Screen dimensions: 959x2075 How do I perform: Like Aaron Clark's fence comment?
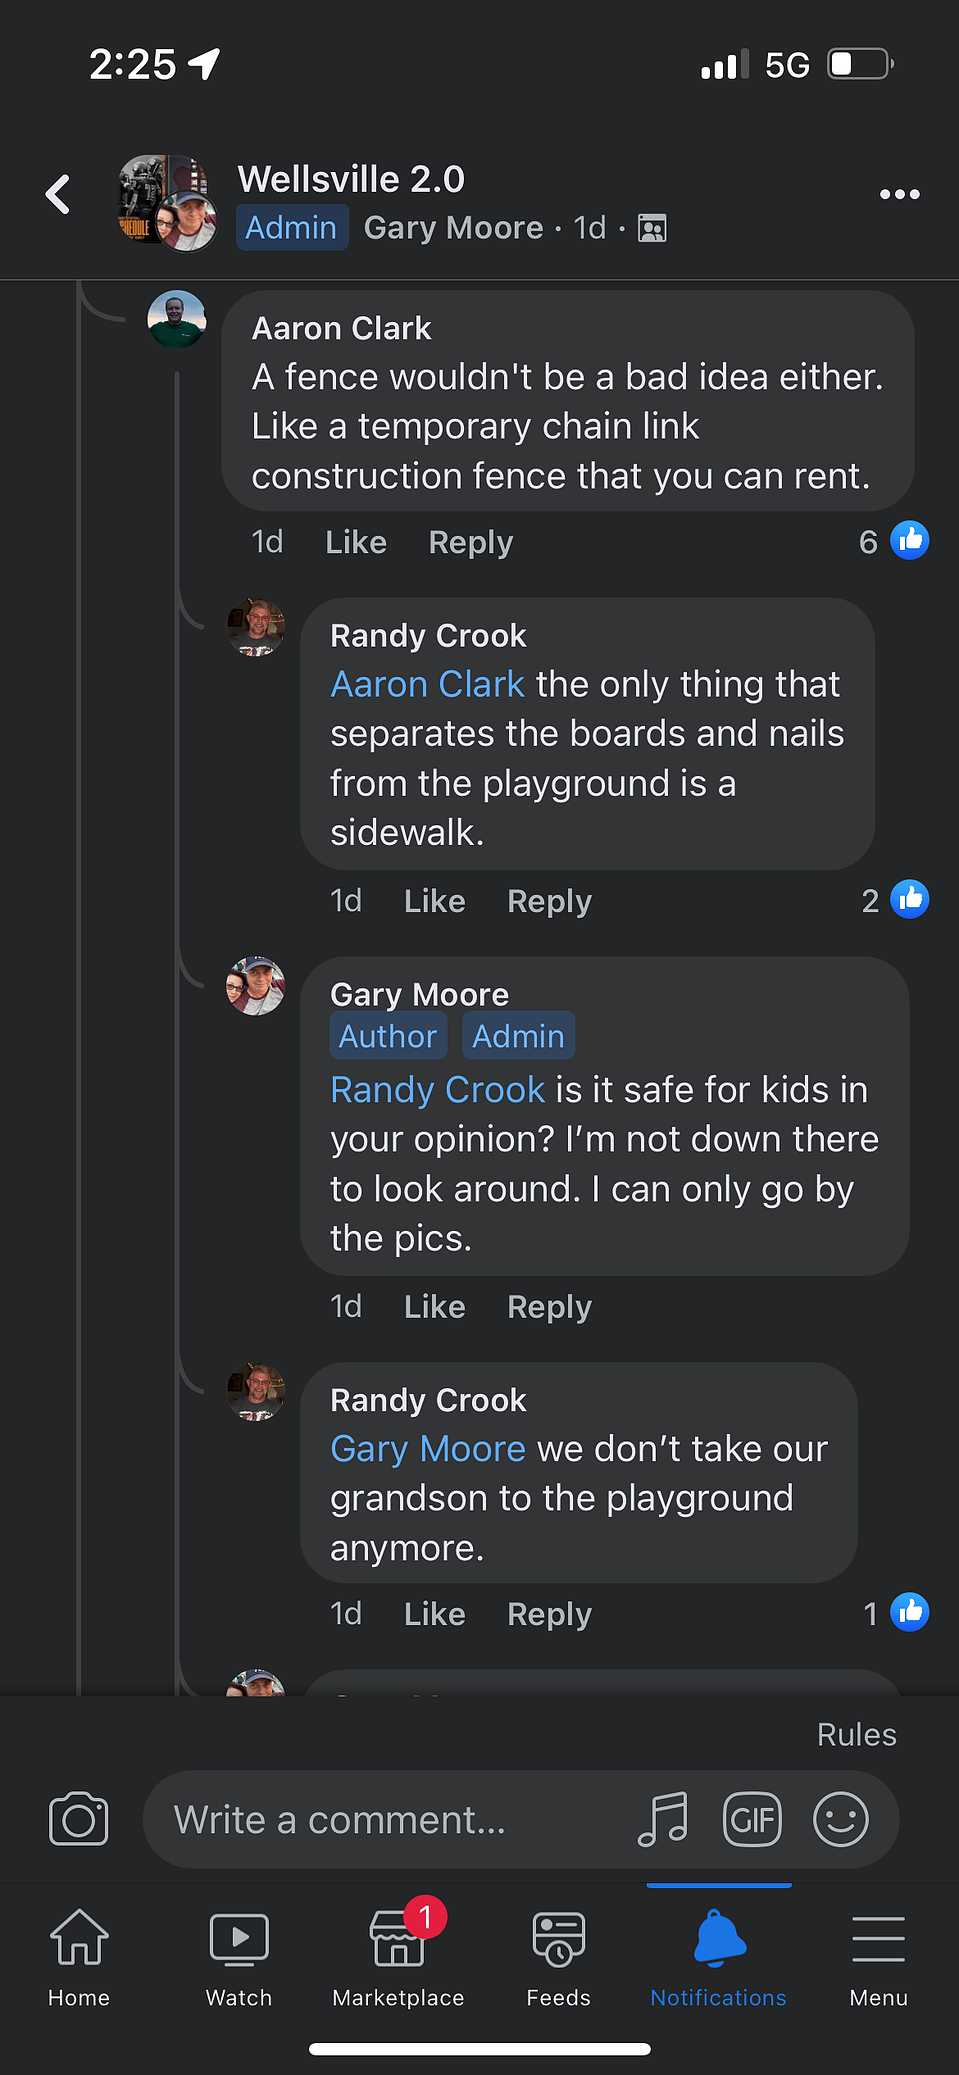(x=356, y=542)
